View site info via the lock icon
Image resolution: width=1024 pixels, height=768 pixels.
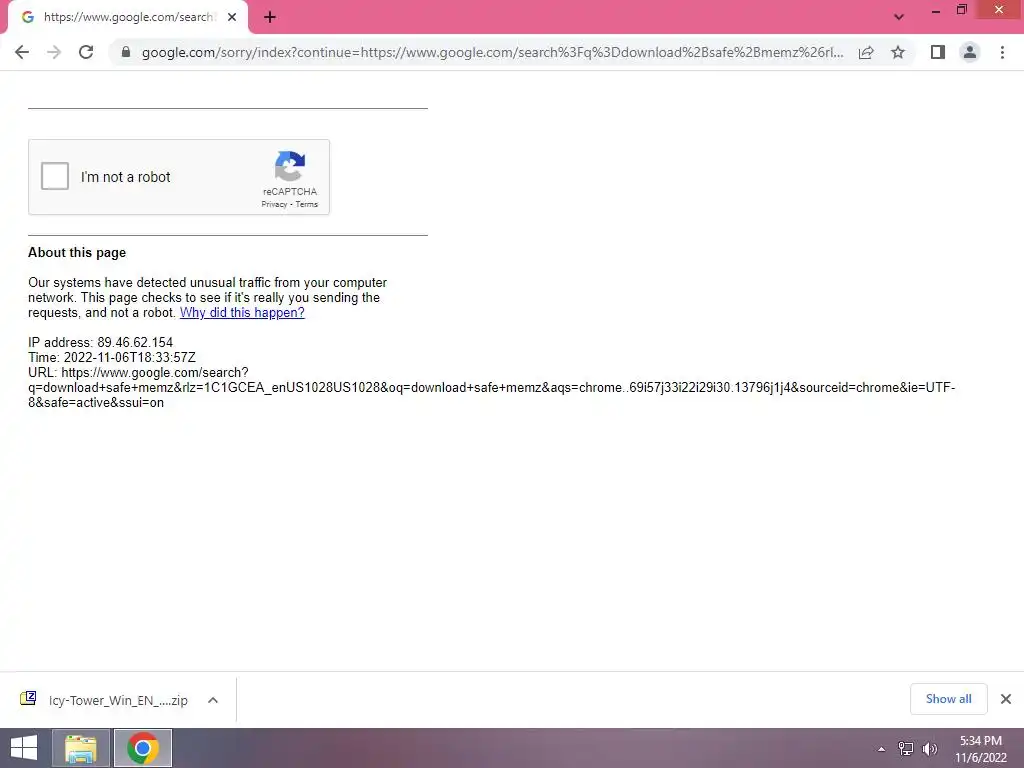pyautogui.click(x=126, y=52)
